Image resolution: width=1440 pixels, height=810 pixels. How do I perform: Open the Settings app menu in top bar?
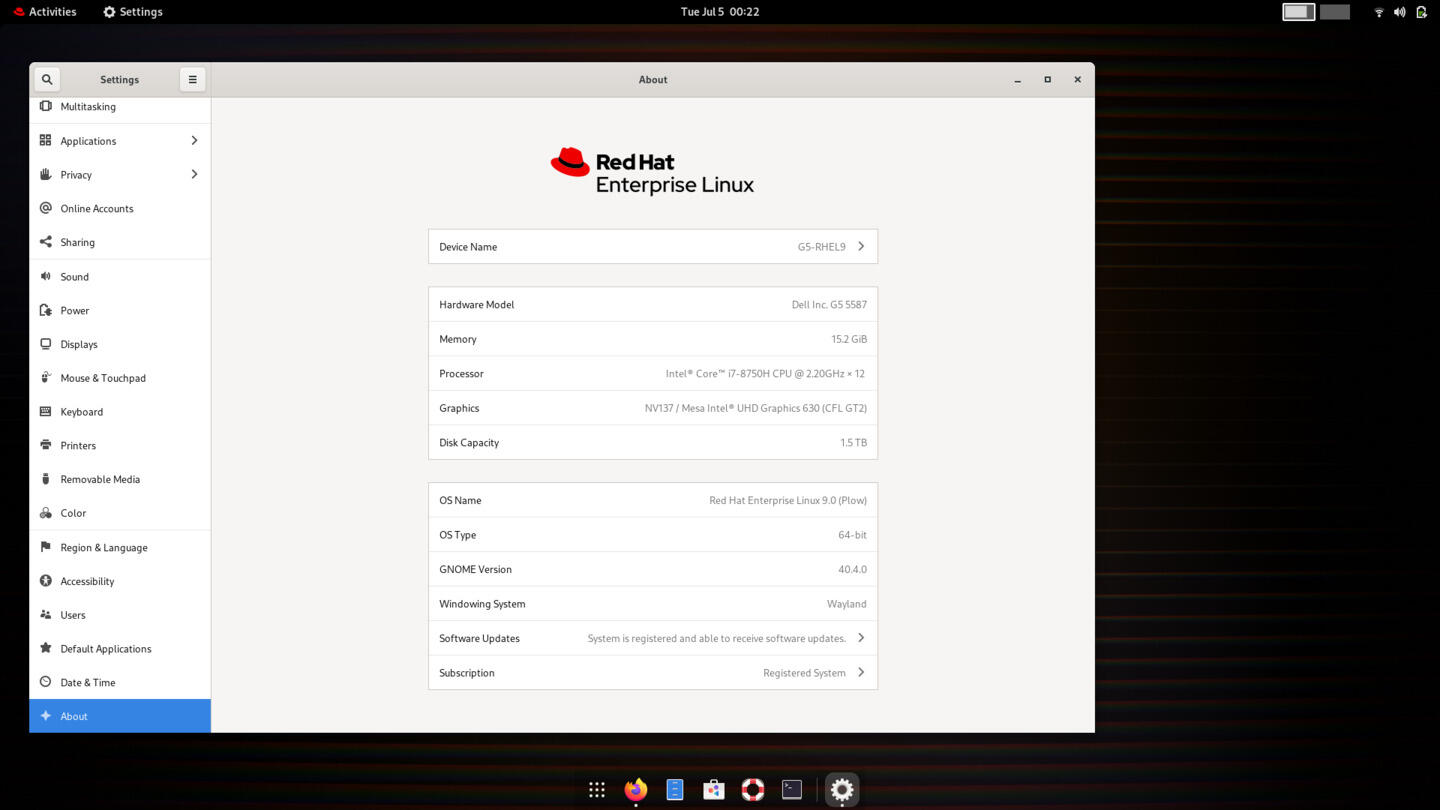[x=133, y=12]
